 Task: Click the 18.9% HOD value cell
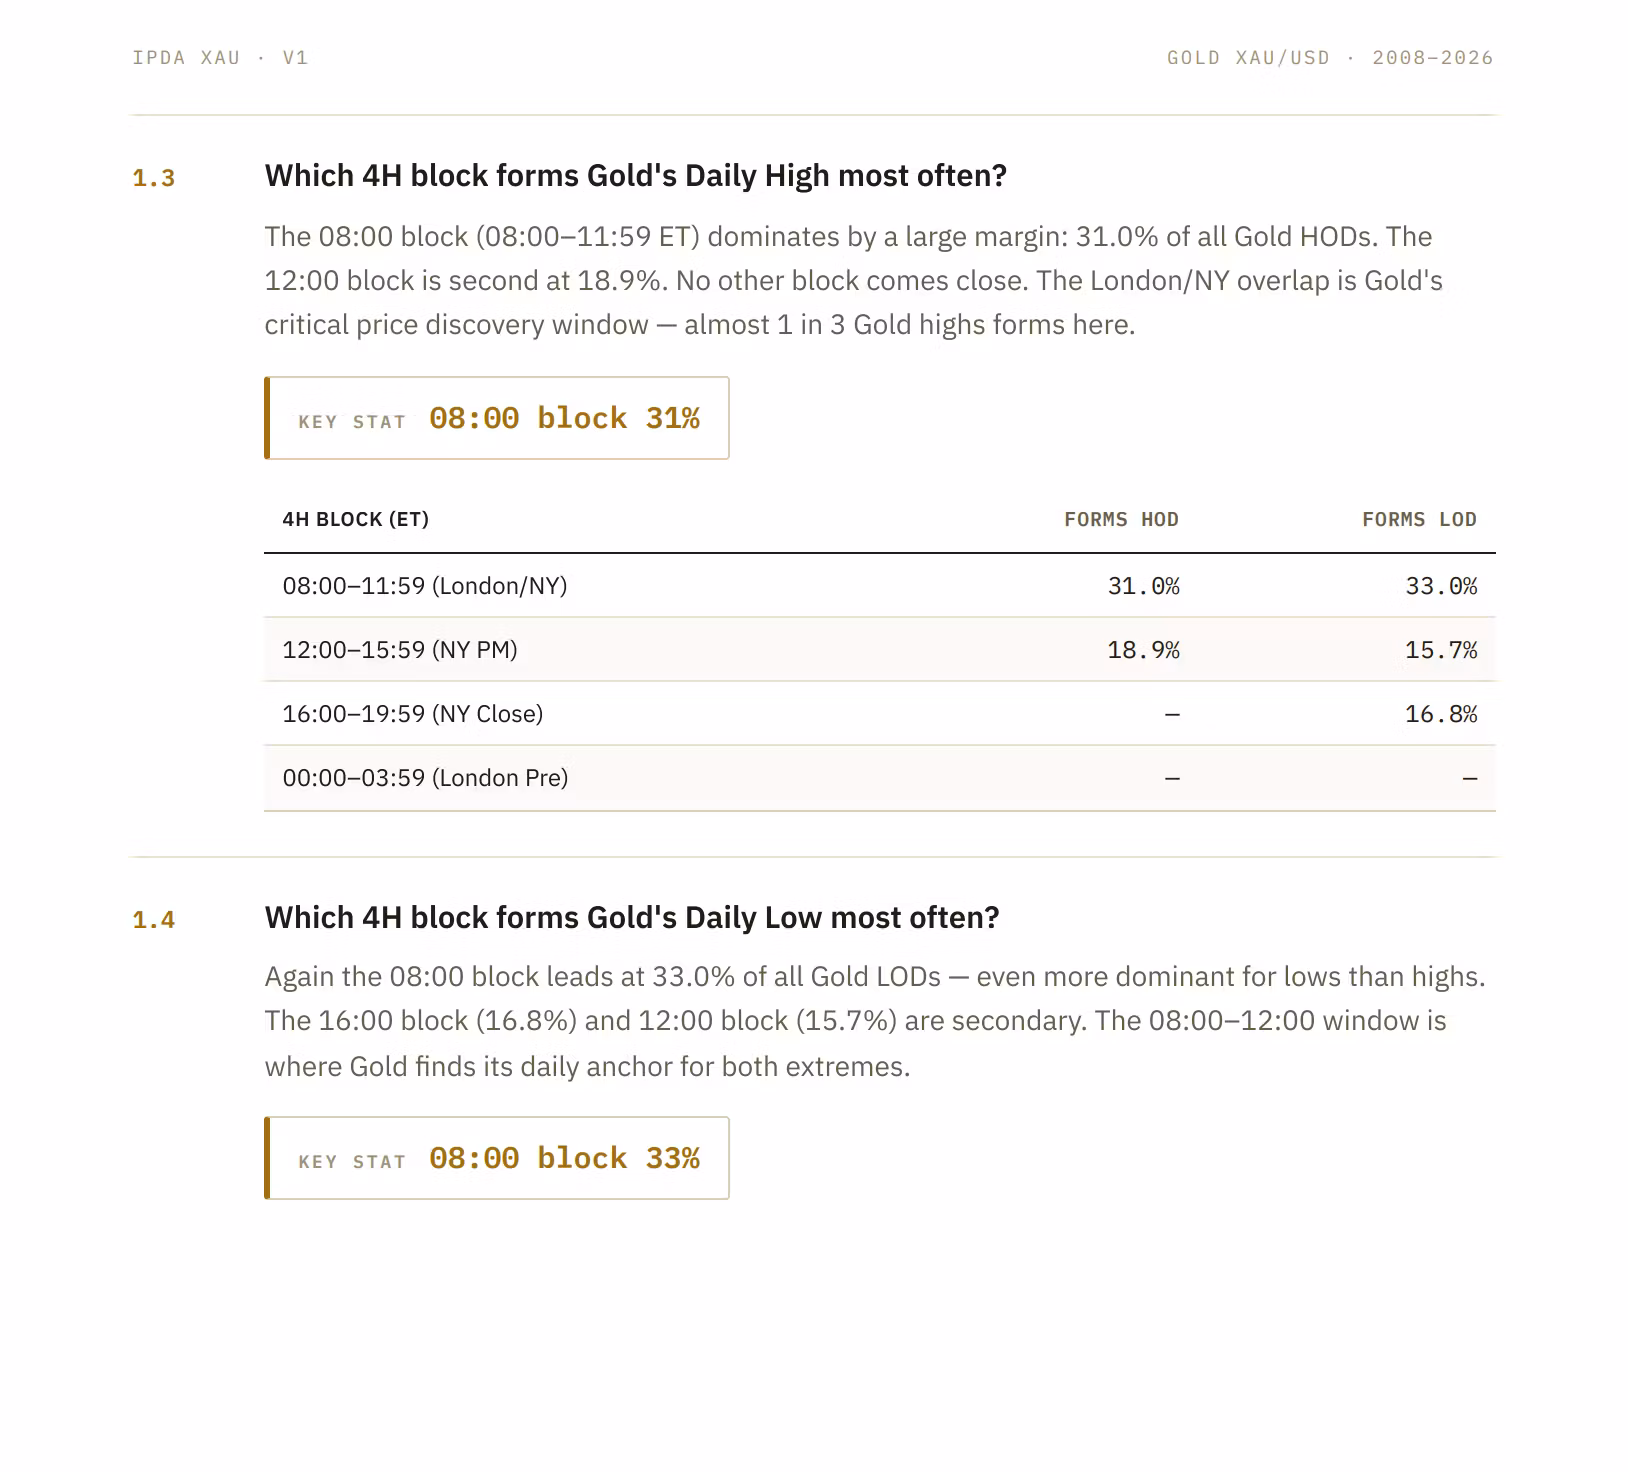coord(1143,650)
